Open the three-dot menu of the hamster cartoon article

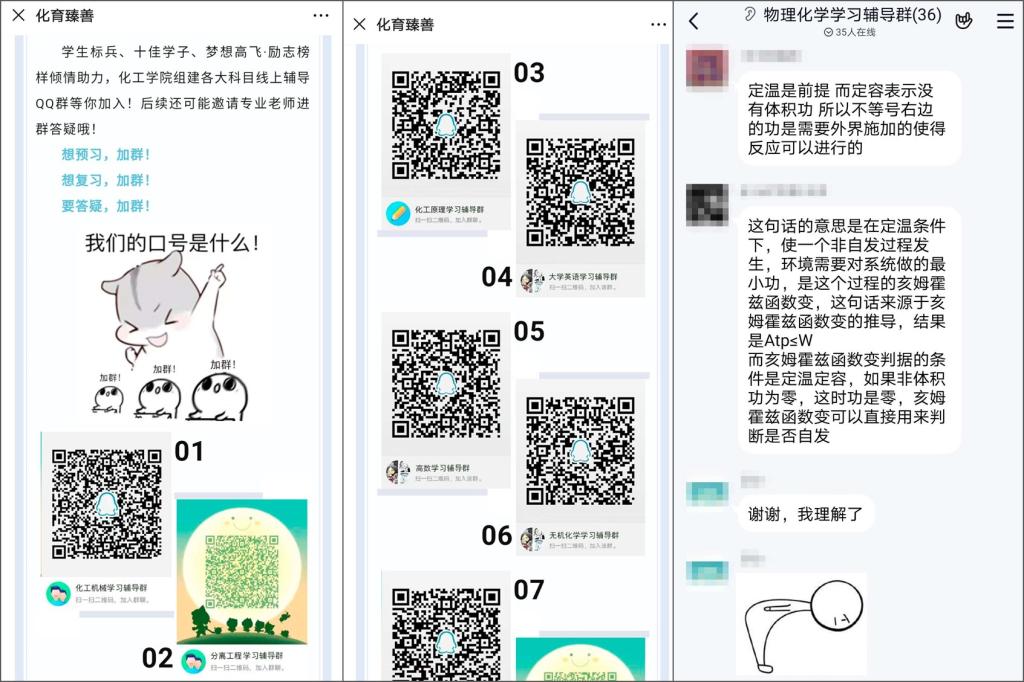(321, 15)
